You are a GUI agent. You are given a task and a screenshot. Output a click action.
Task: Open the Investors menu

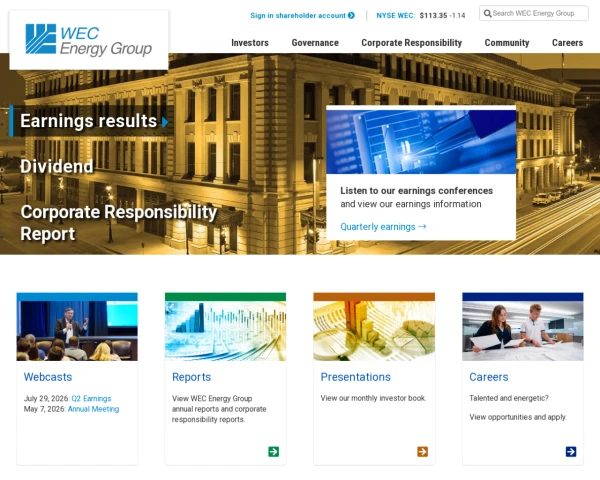point(250,43)
